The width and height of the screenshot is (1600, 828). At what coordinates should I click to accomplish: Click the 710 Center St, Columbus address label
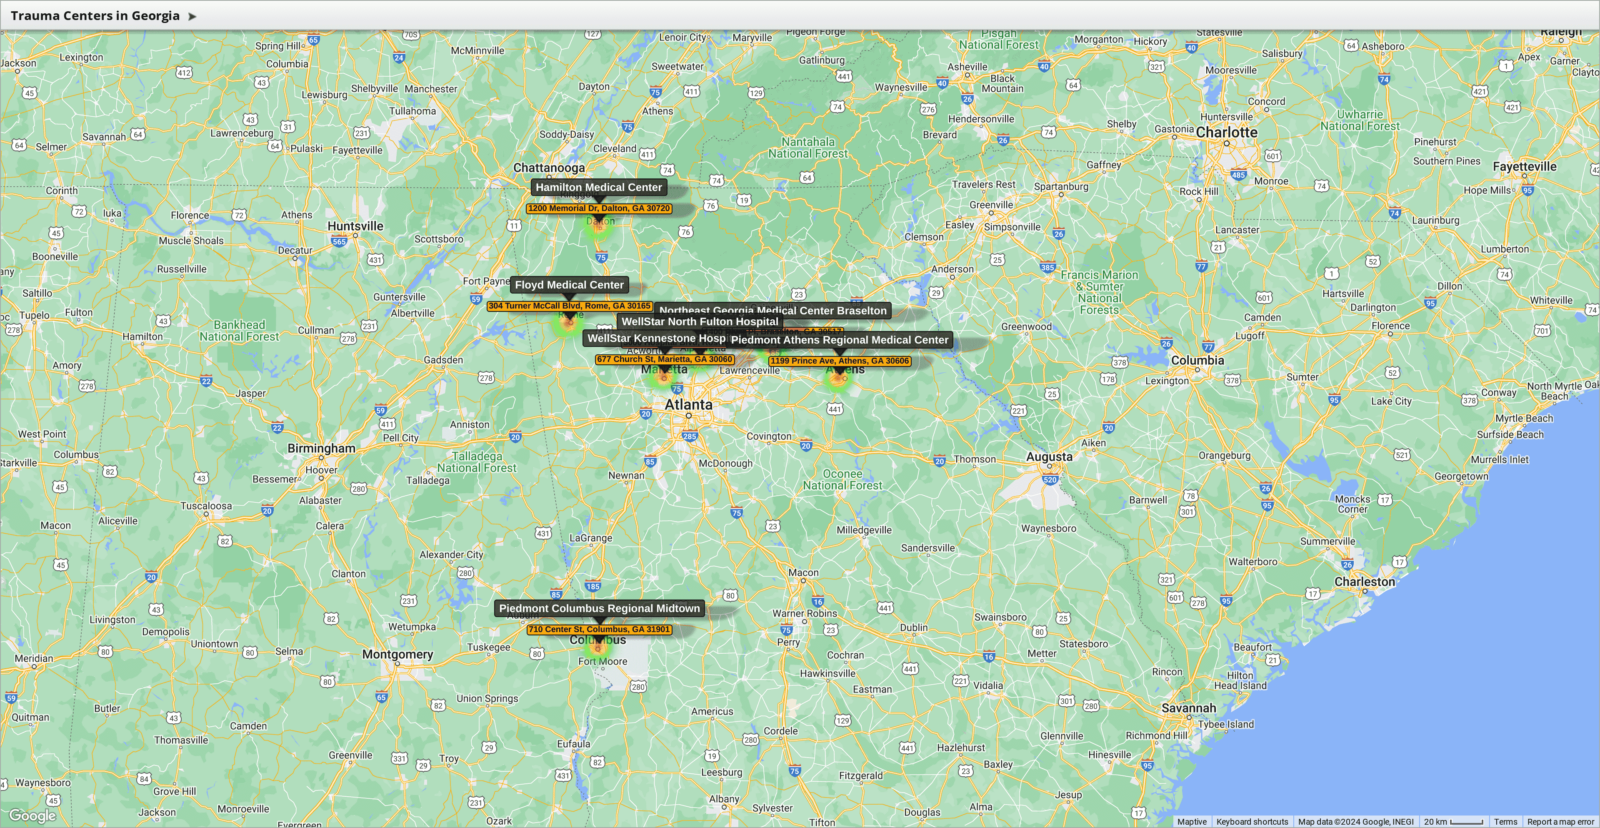click(599, 630)
